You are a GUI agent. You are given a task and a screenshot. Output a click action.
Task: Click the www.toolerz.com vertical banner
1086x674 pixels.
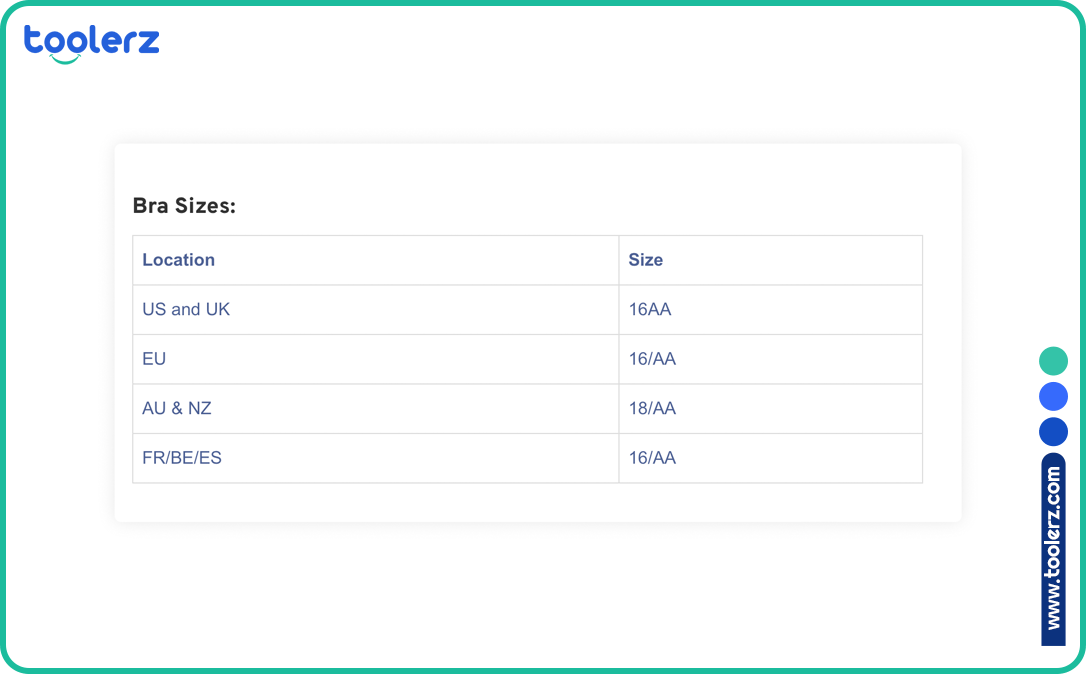(1053, 549)
